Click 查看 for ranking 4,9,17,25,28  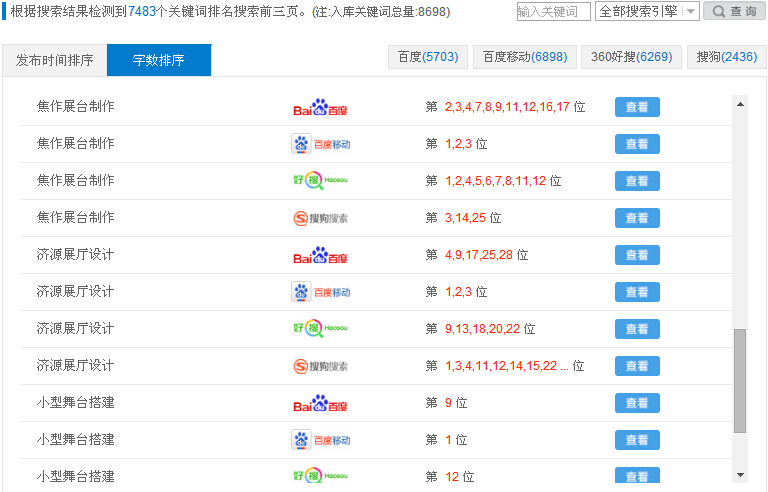(637, 255)
